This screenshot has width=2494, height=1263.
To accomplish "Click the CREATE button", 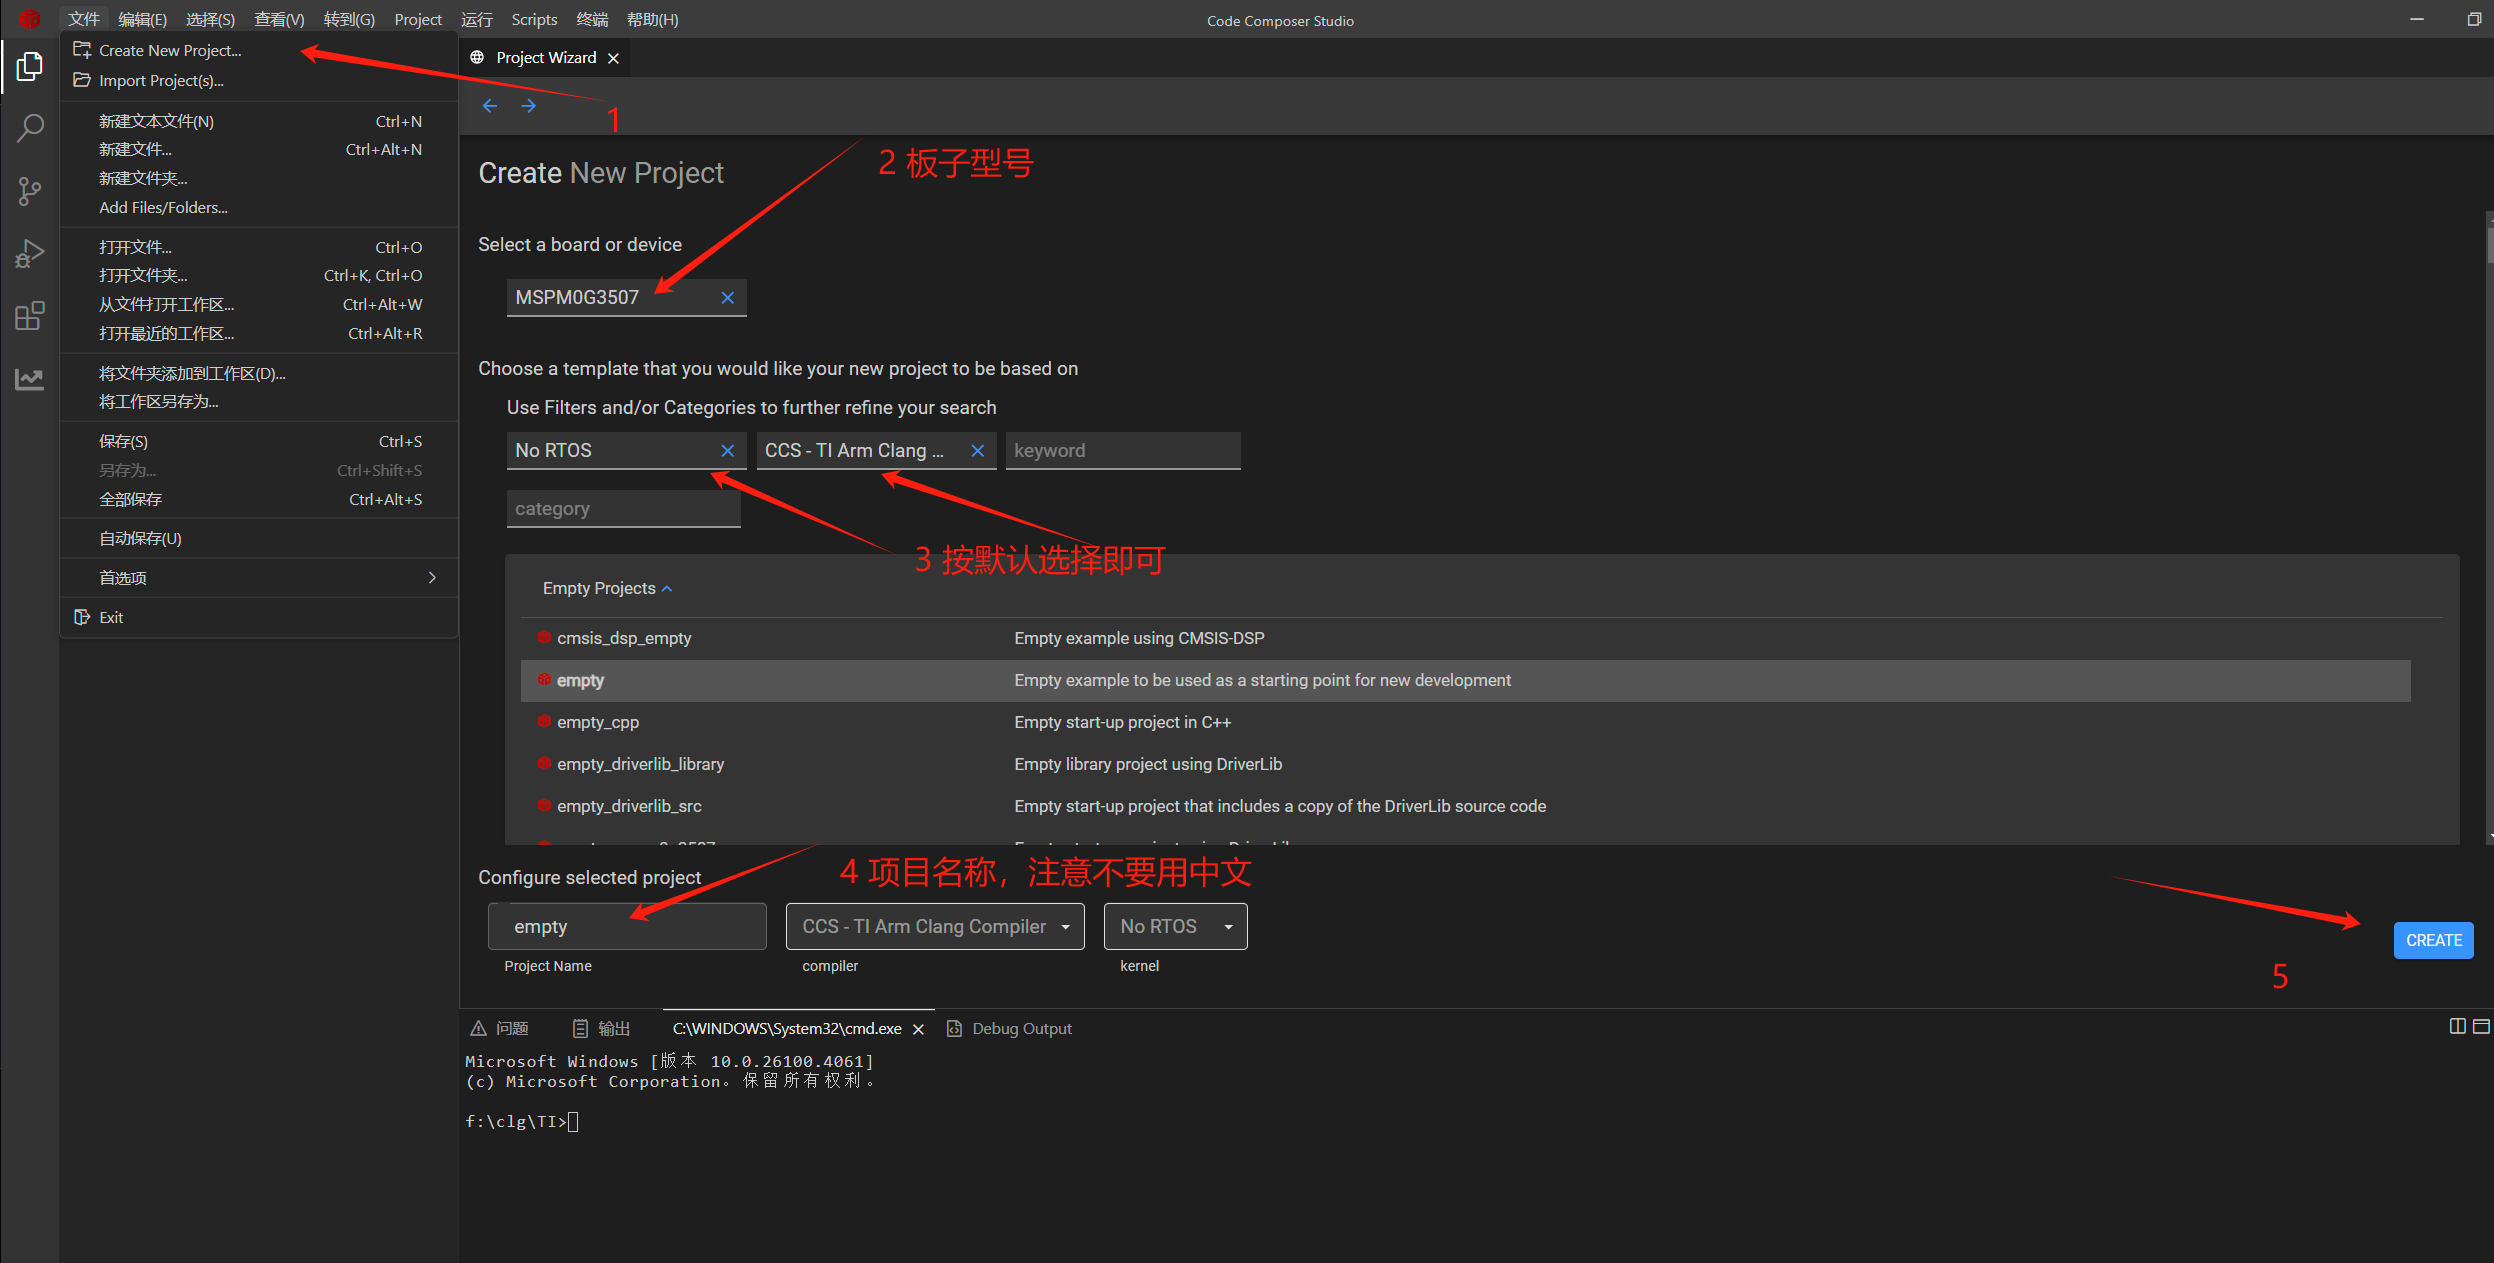I will pos(2433,941).
